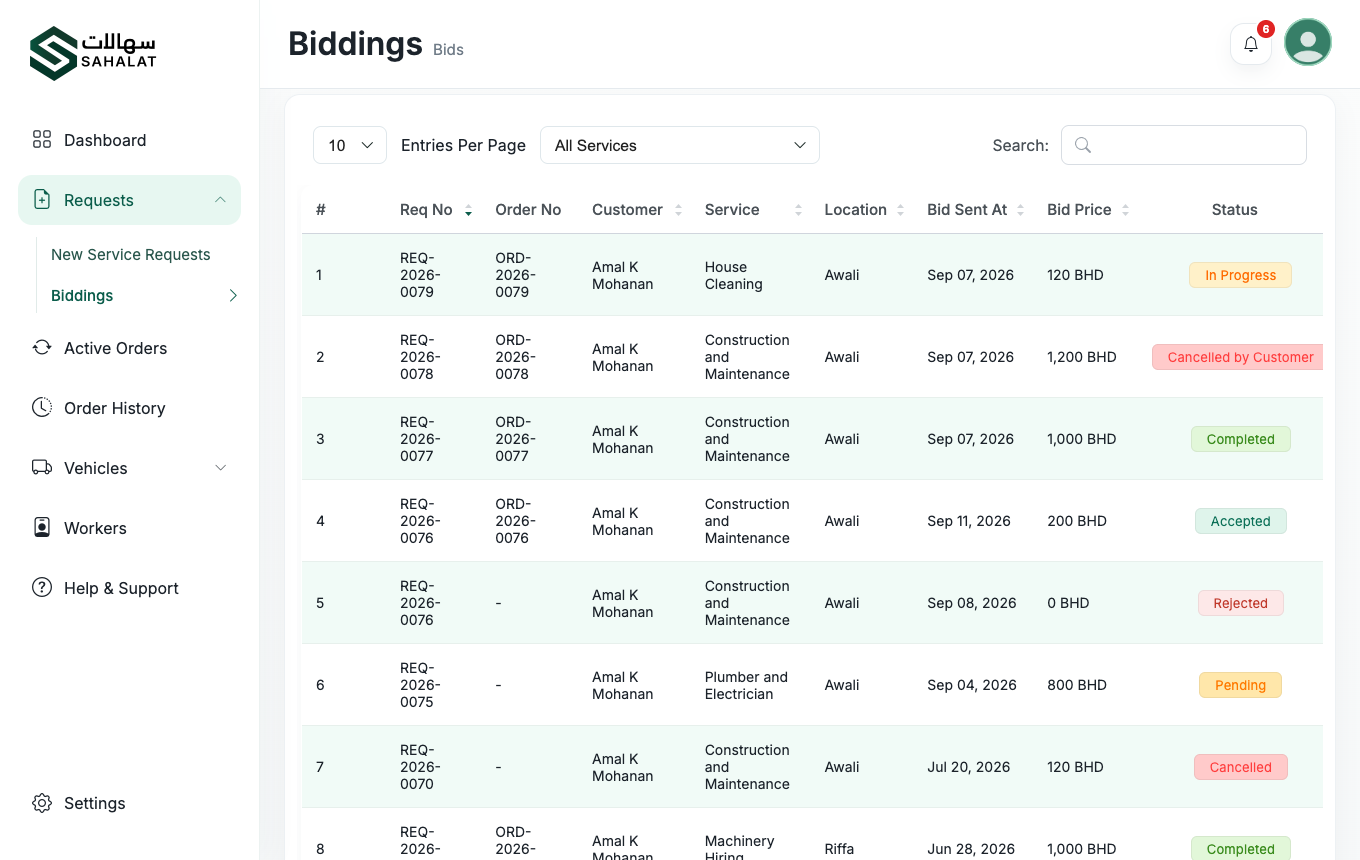
Task: Click the Biddings sidebar link
Action: tap(82, 296)
